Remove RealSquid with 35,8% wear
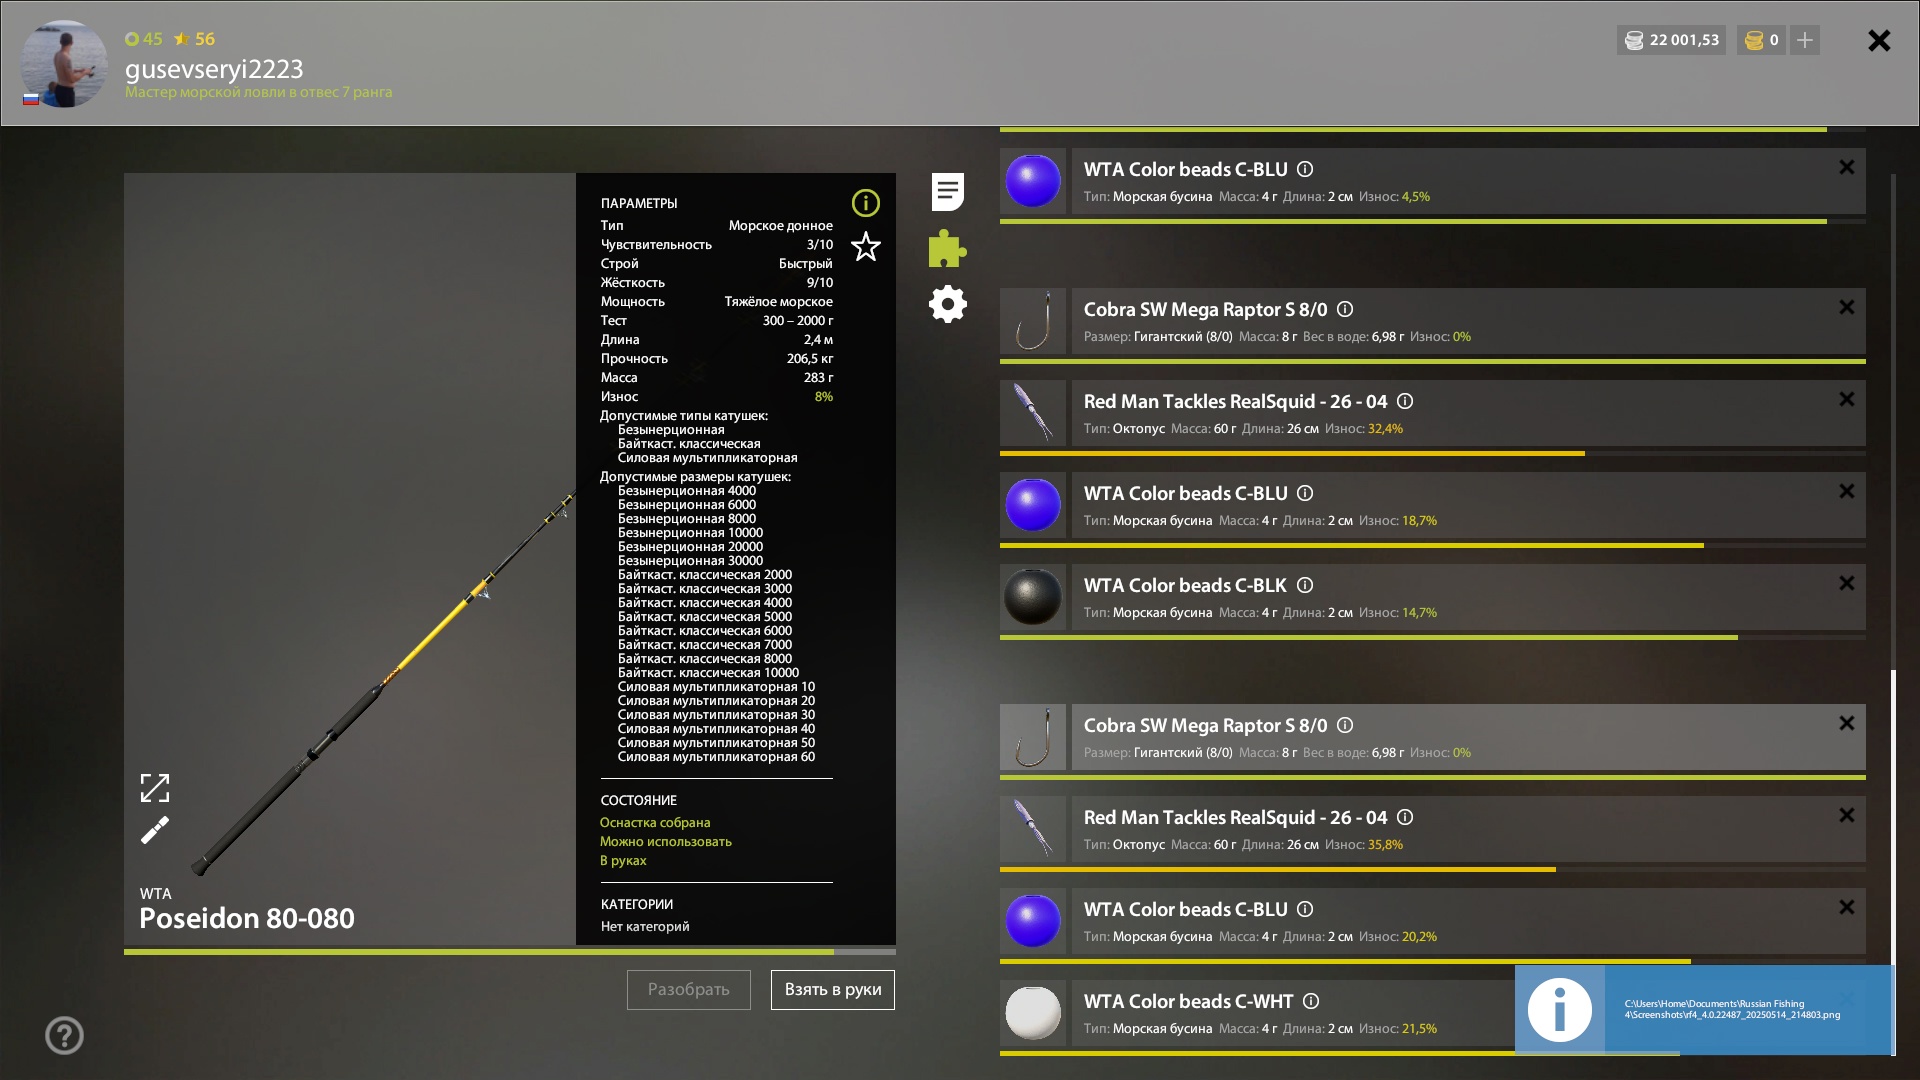Image resolution: width=1920 pixels, height=1080 pixels. pos(1846,815)
